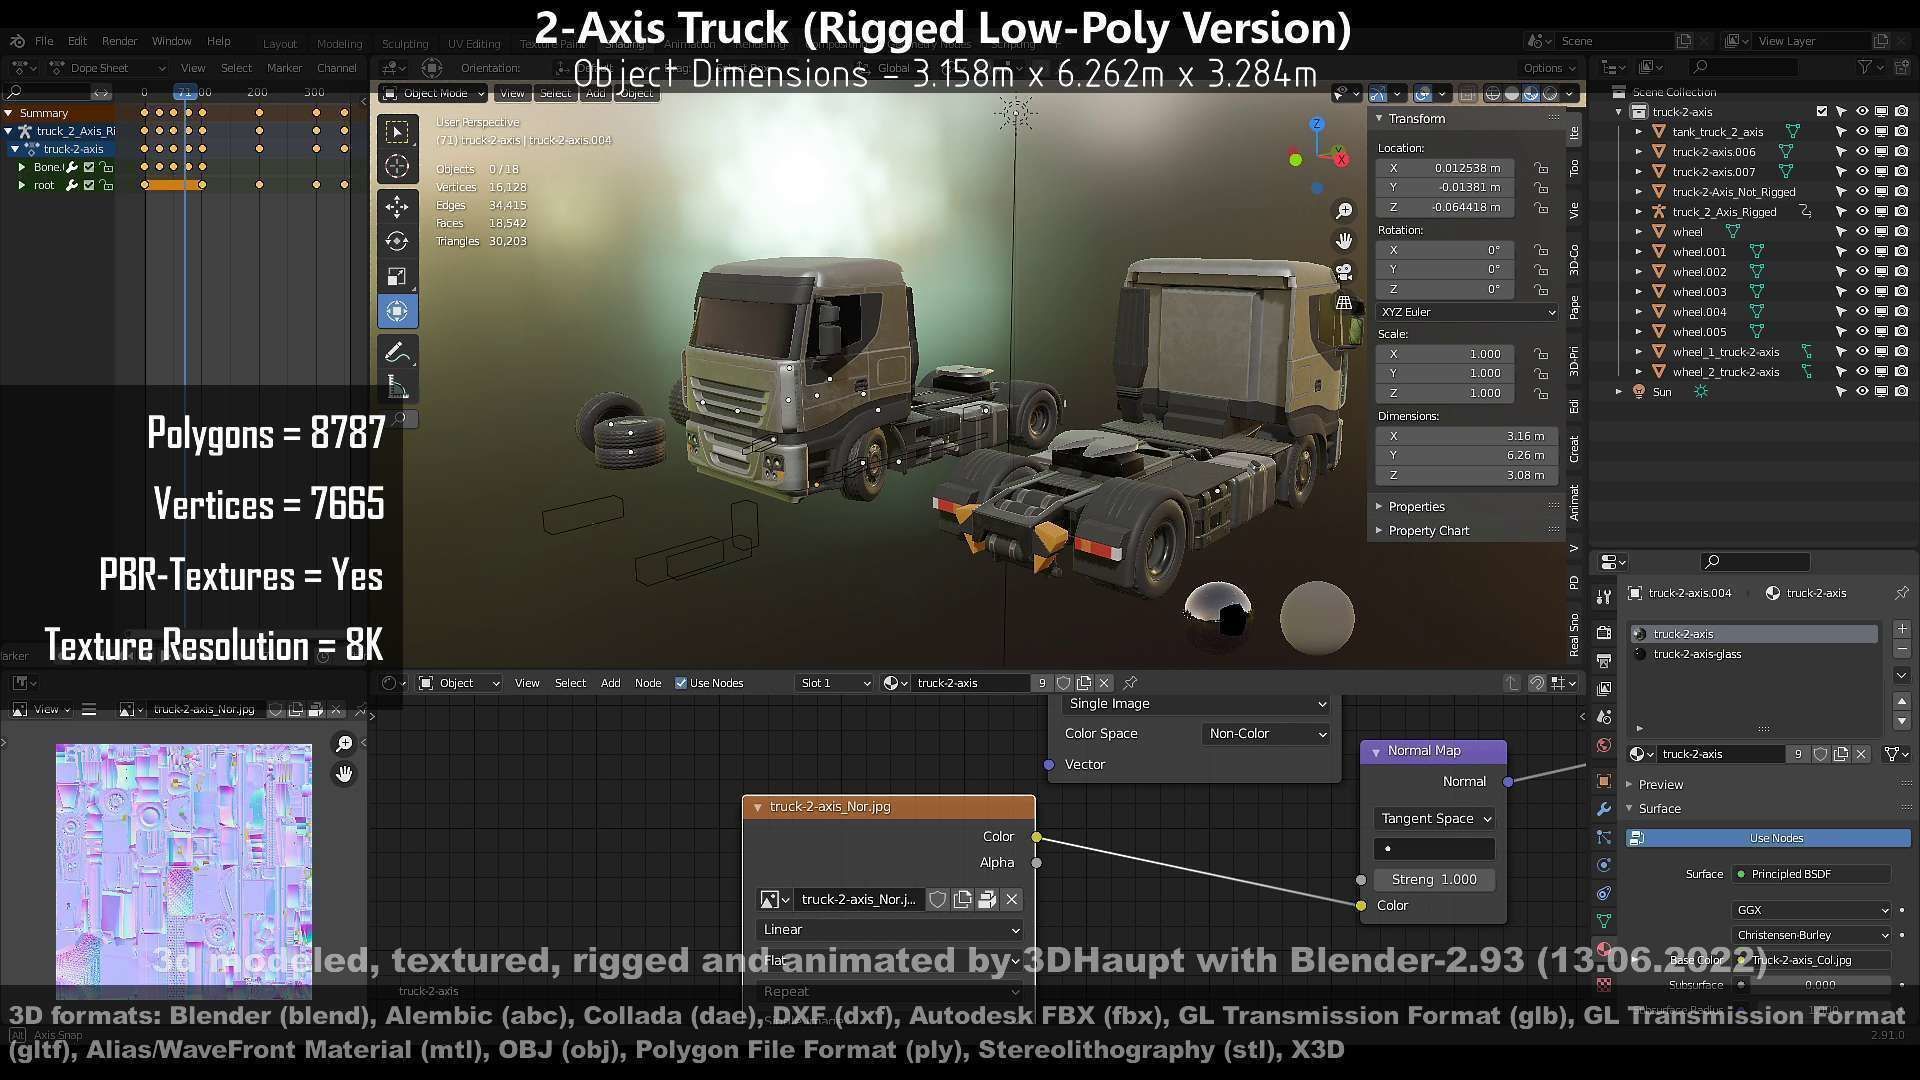Viewport: 1920px width, 1080px height.
Task: Click Marker menu in dope sheet
Action: tap(284, 68)
